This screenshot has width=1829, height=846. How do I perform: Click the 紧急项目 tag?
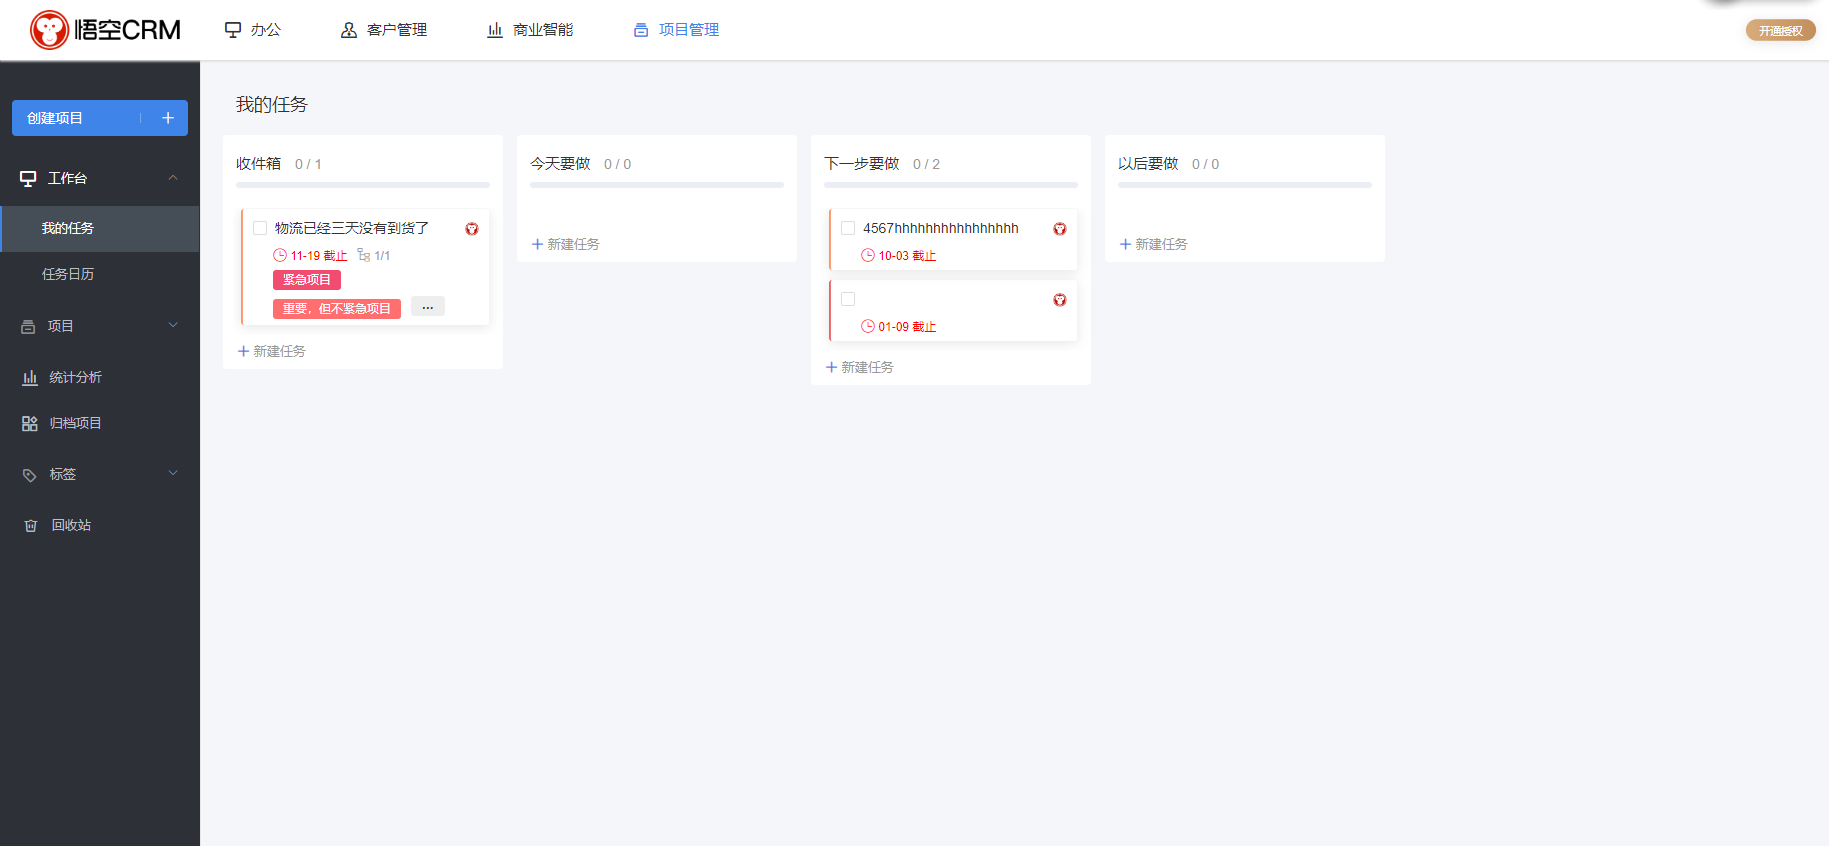(x=307, y=280)
